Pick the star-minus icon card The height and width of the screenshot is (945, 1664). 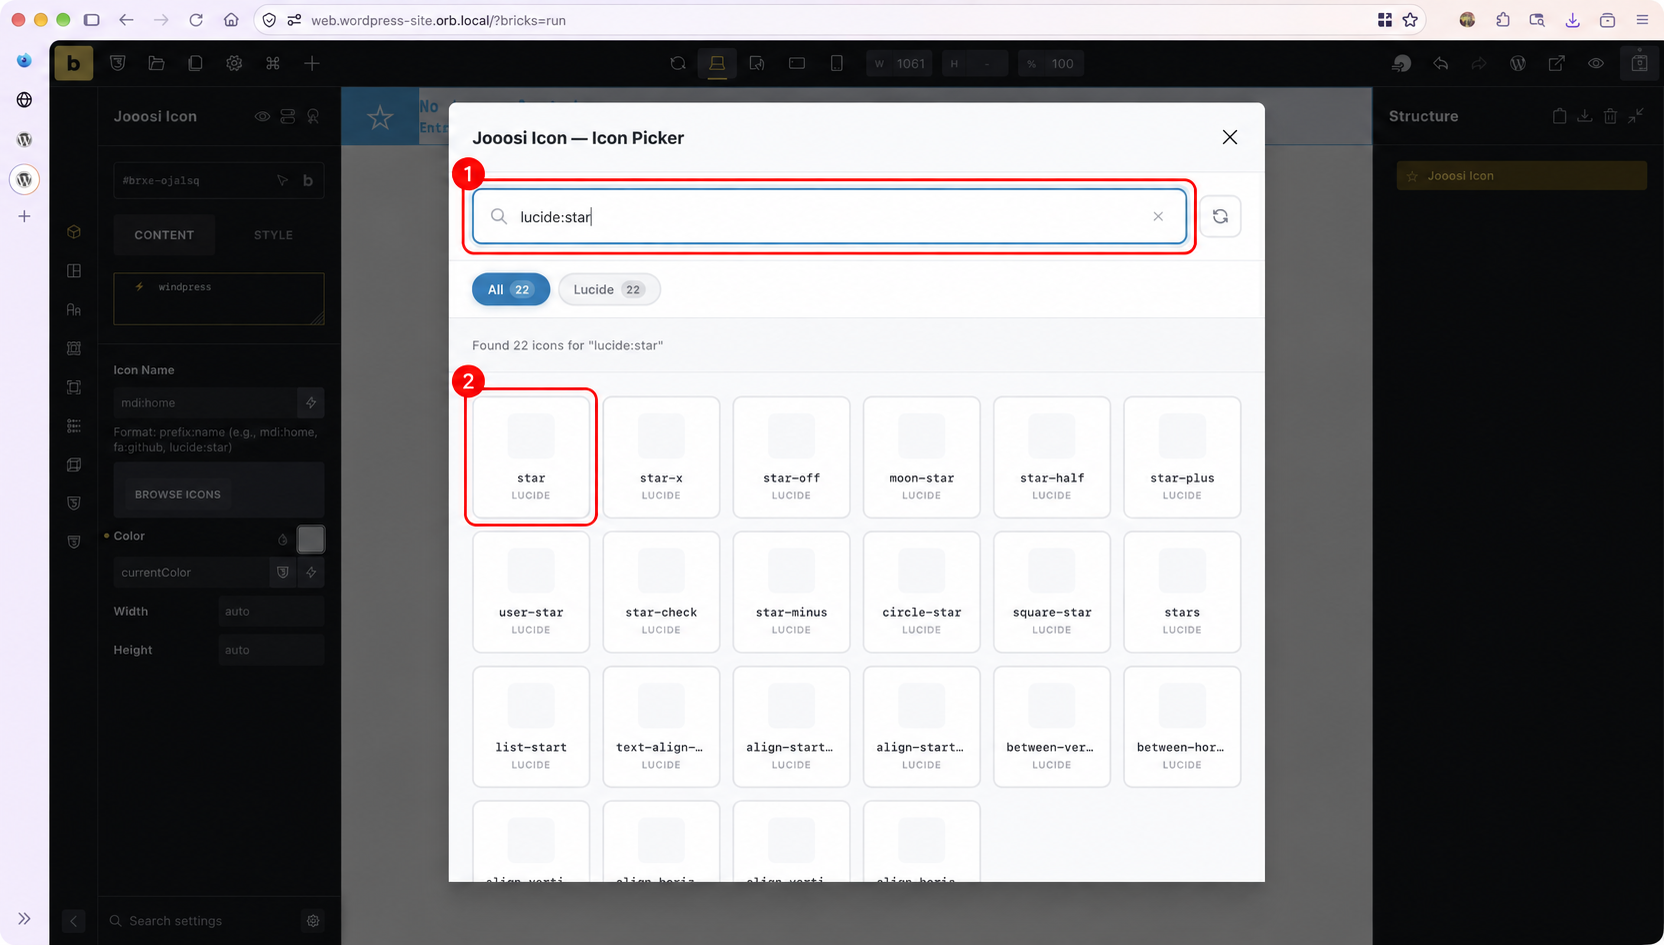[x=791, y=592]
